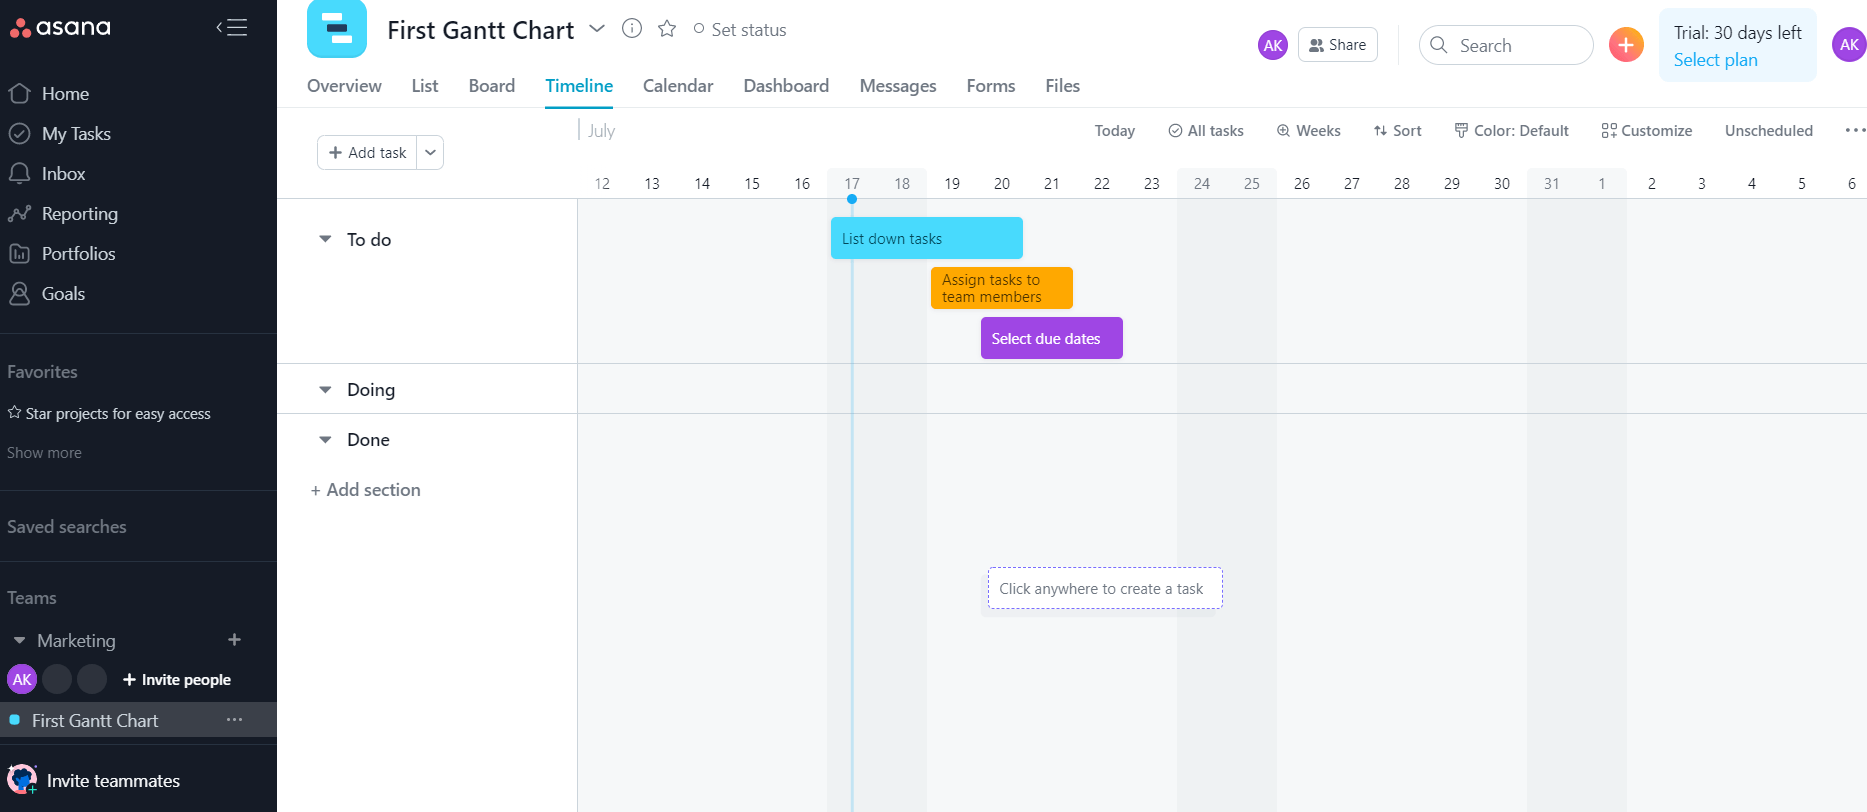Click Set status indicator
This screenshot has width=1867, height=812.
pos(740,30)
